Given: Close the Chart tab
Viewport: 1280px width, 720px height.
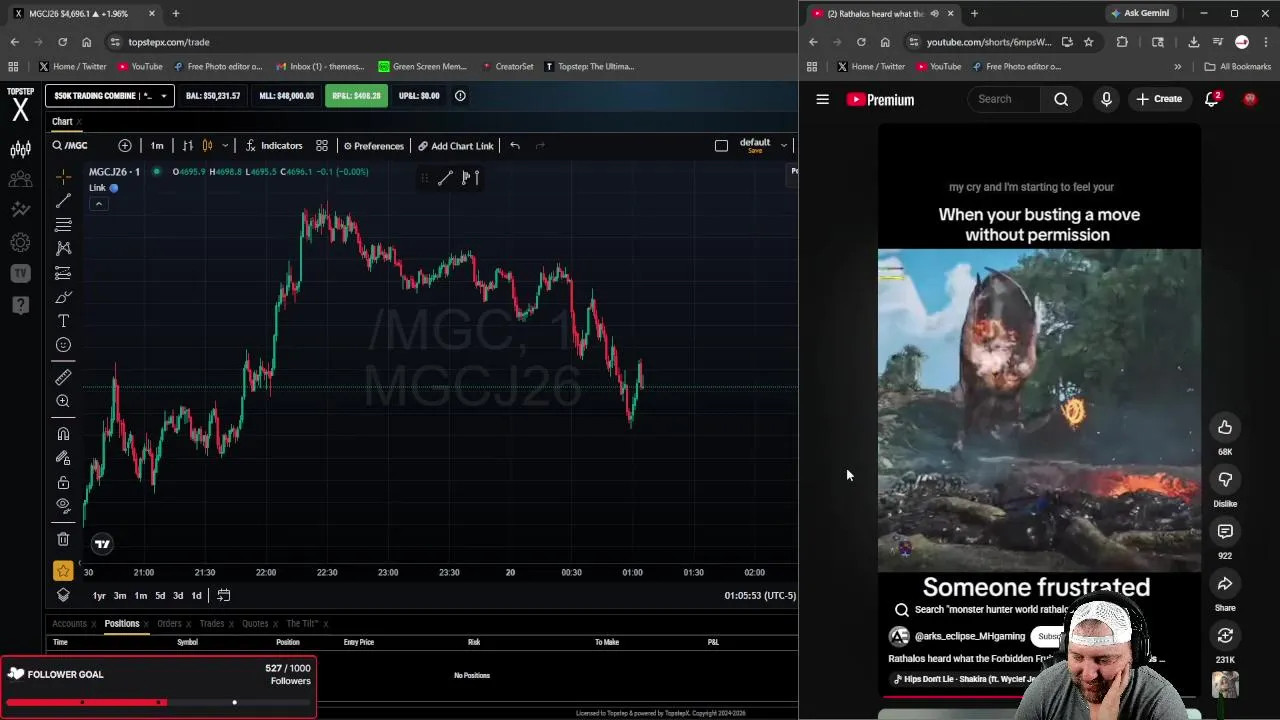Looking at the screenshot, I should click(78, 122).
